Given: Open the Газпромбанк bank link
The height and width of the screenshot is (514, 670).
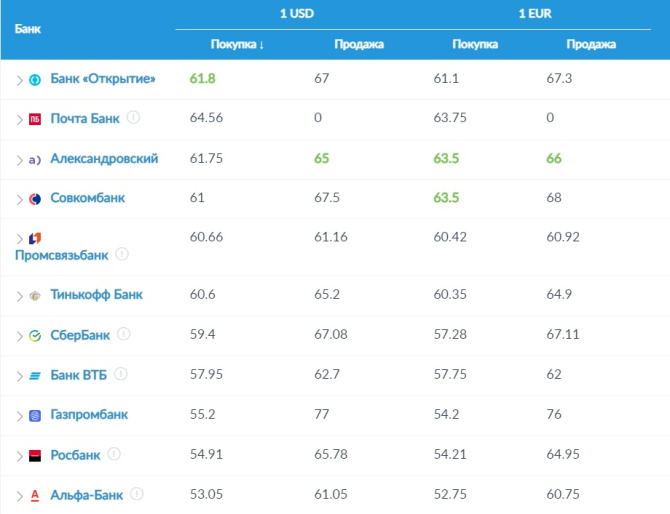Looking at the screenshot, I should click(x=89, y=415).
